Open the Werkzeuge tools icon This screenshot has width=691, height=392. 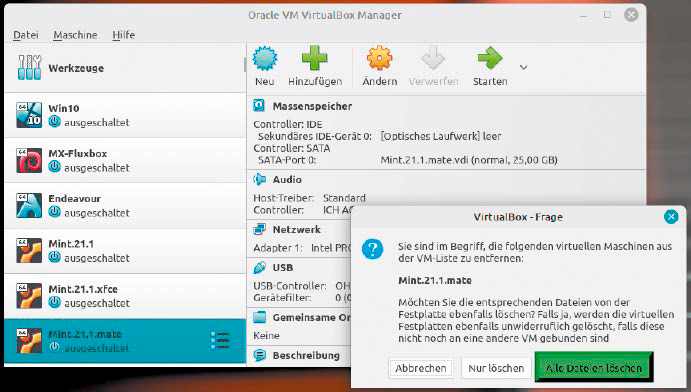[30, 67]
